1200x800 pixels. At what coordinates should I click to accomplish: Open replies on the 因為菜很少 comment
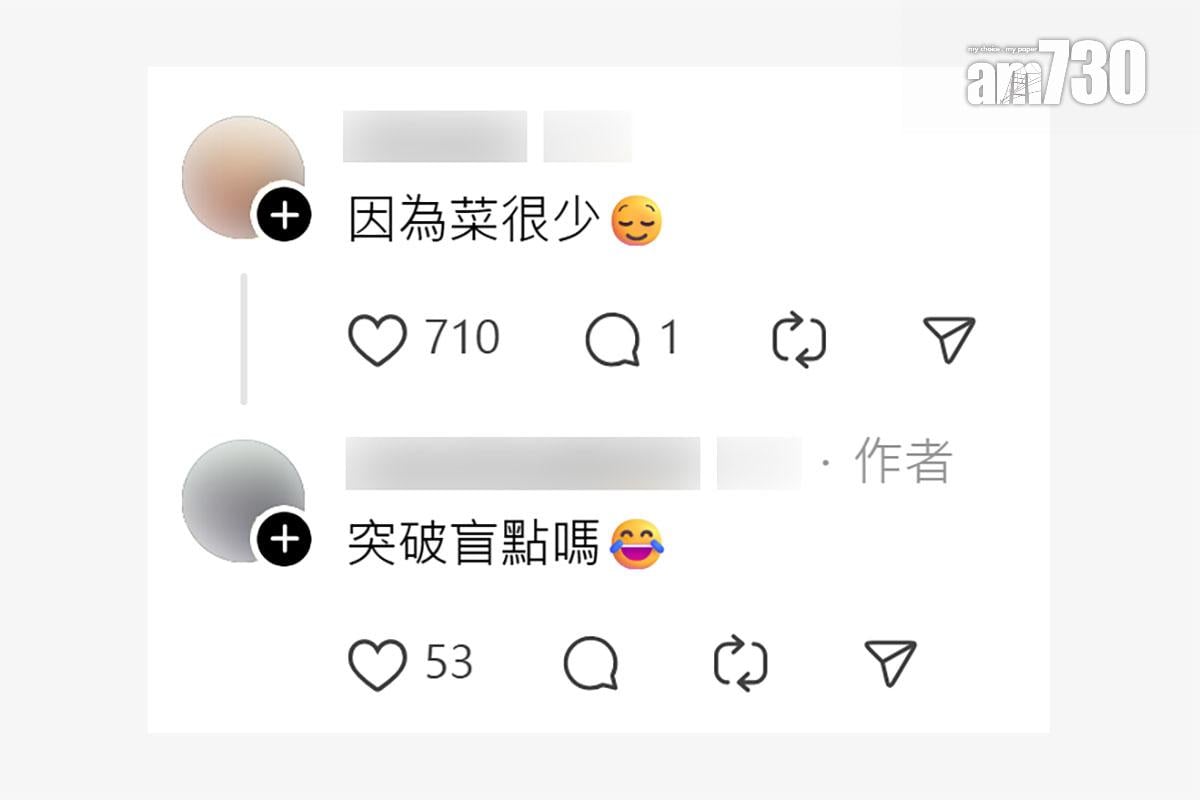pos(613,340)
